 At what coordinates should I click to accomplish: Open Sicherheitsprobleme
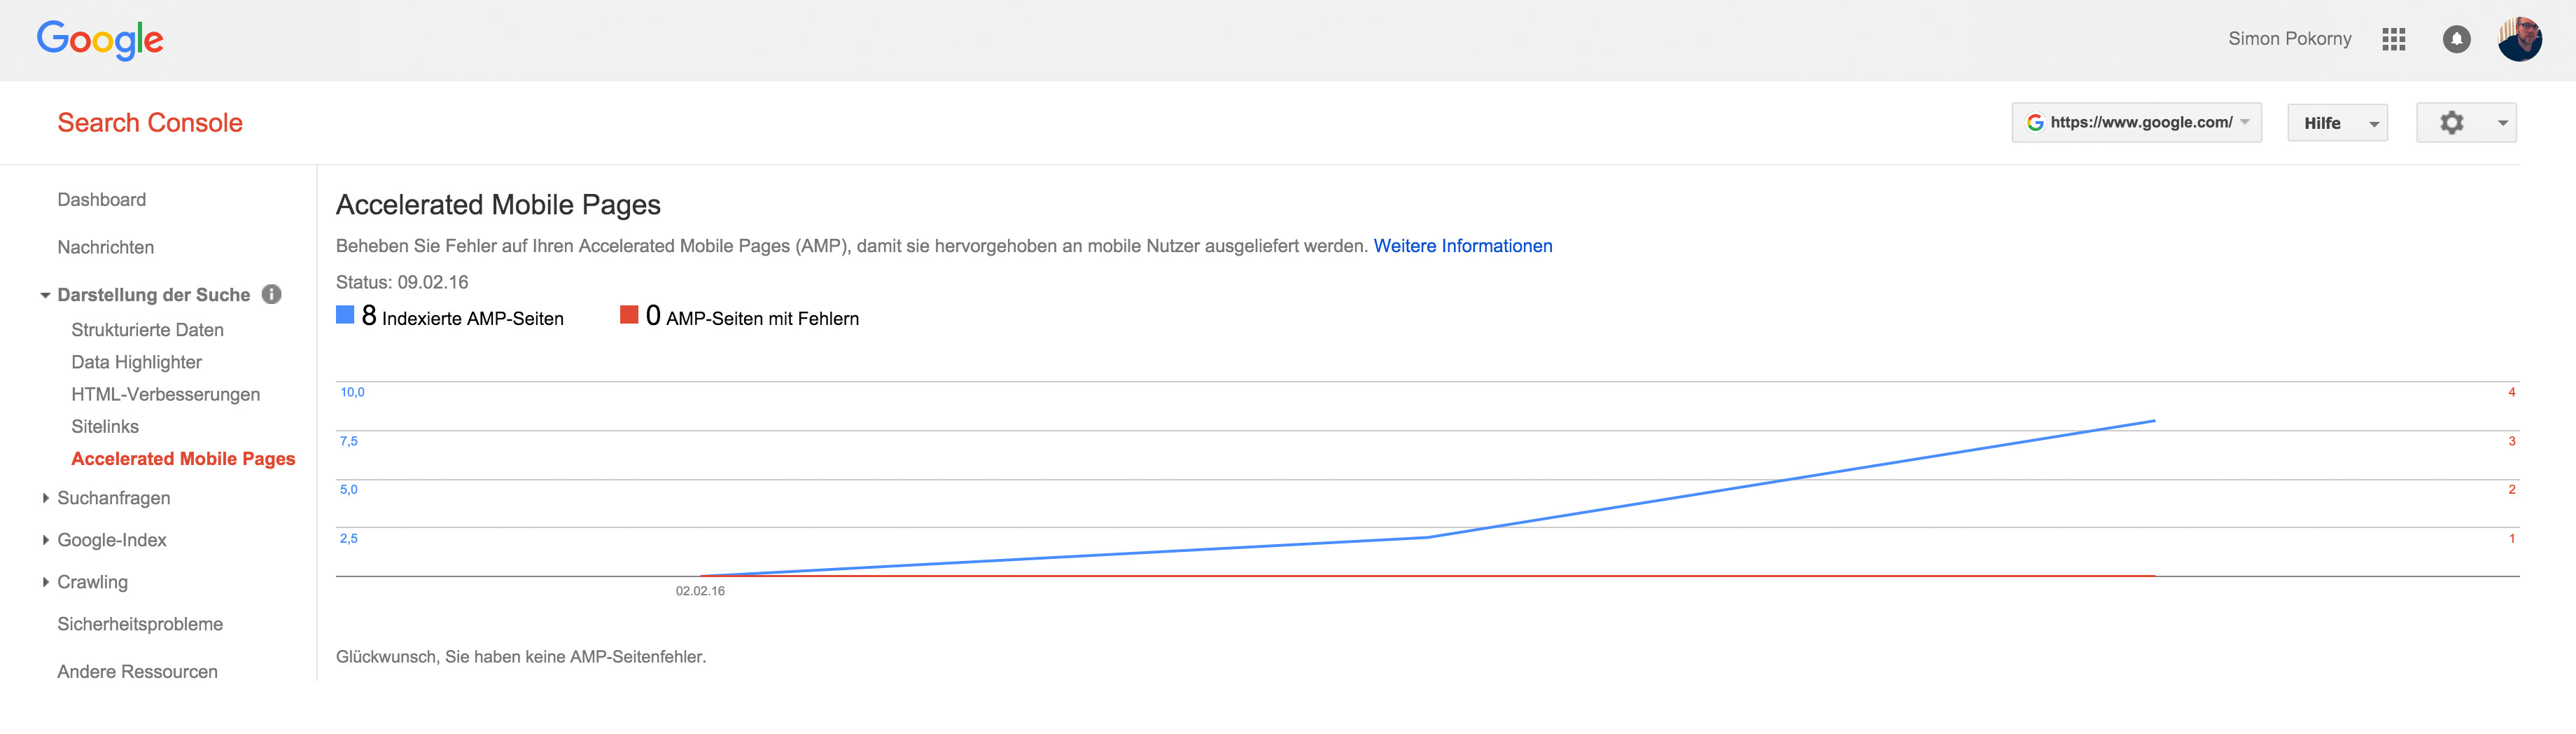tap(140, 624)
